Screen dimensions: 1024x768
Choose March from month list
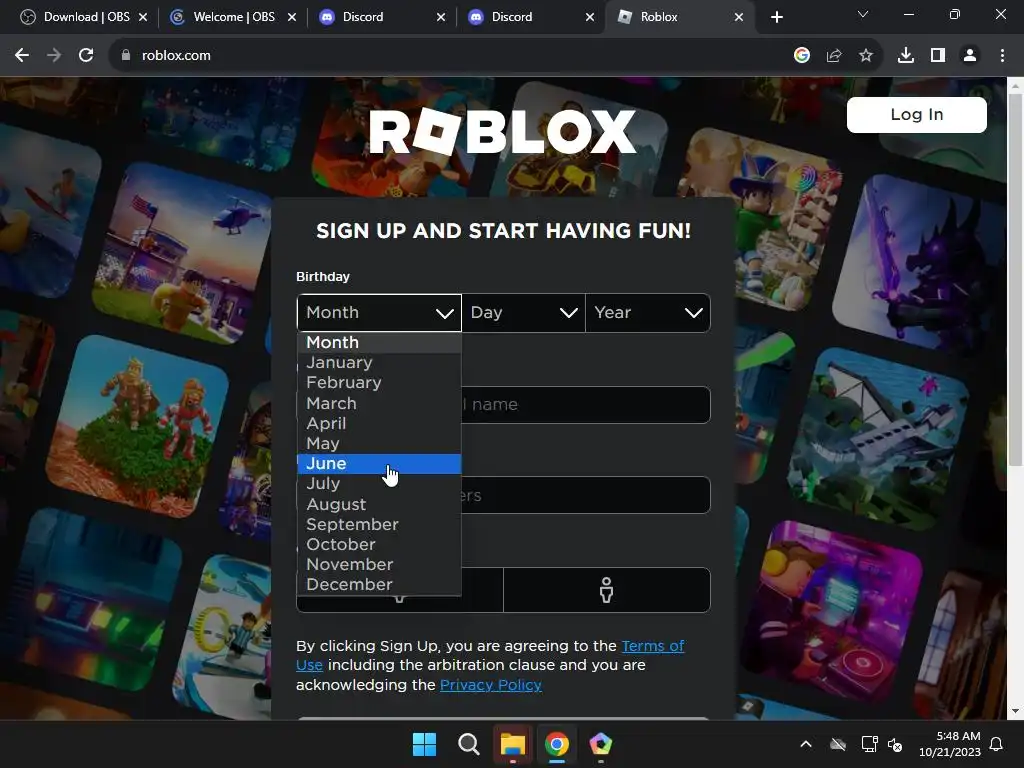[x=379, y=403]
